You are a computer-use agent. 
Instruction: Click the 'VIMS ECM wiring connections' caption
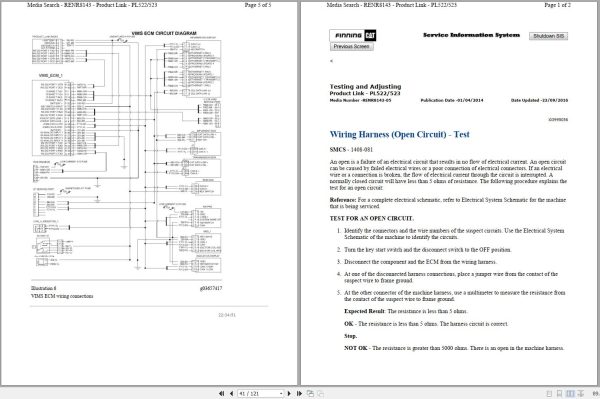pos(62,296)
